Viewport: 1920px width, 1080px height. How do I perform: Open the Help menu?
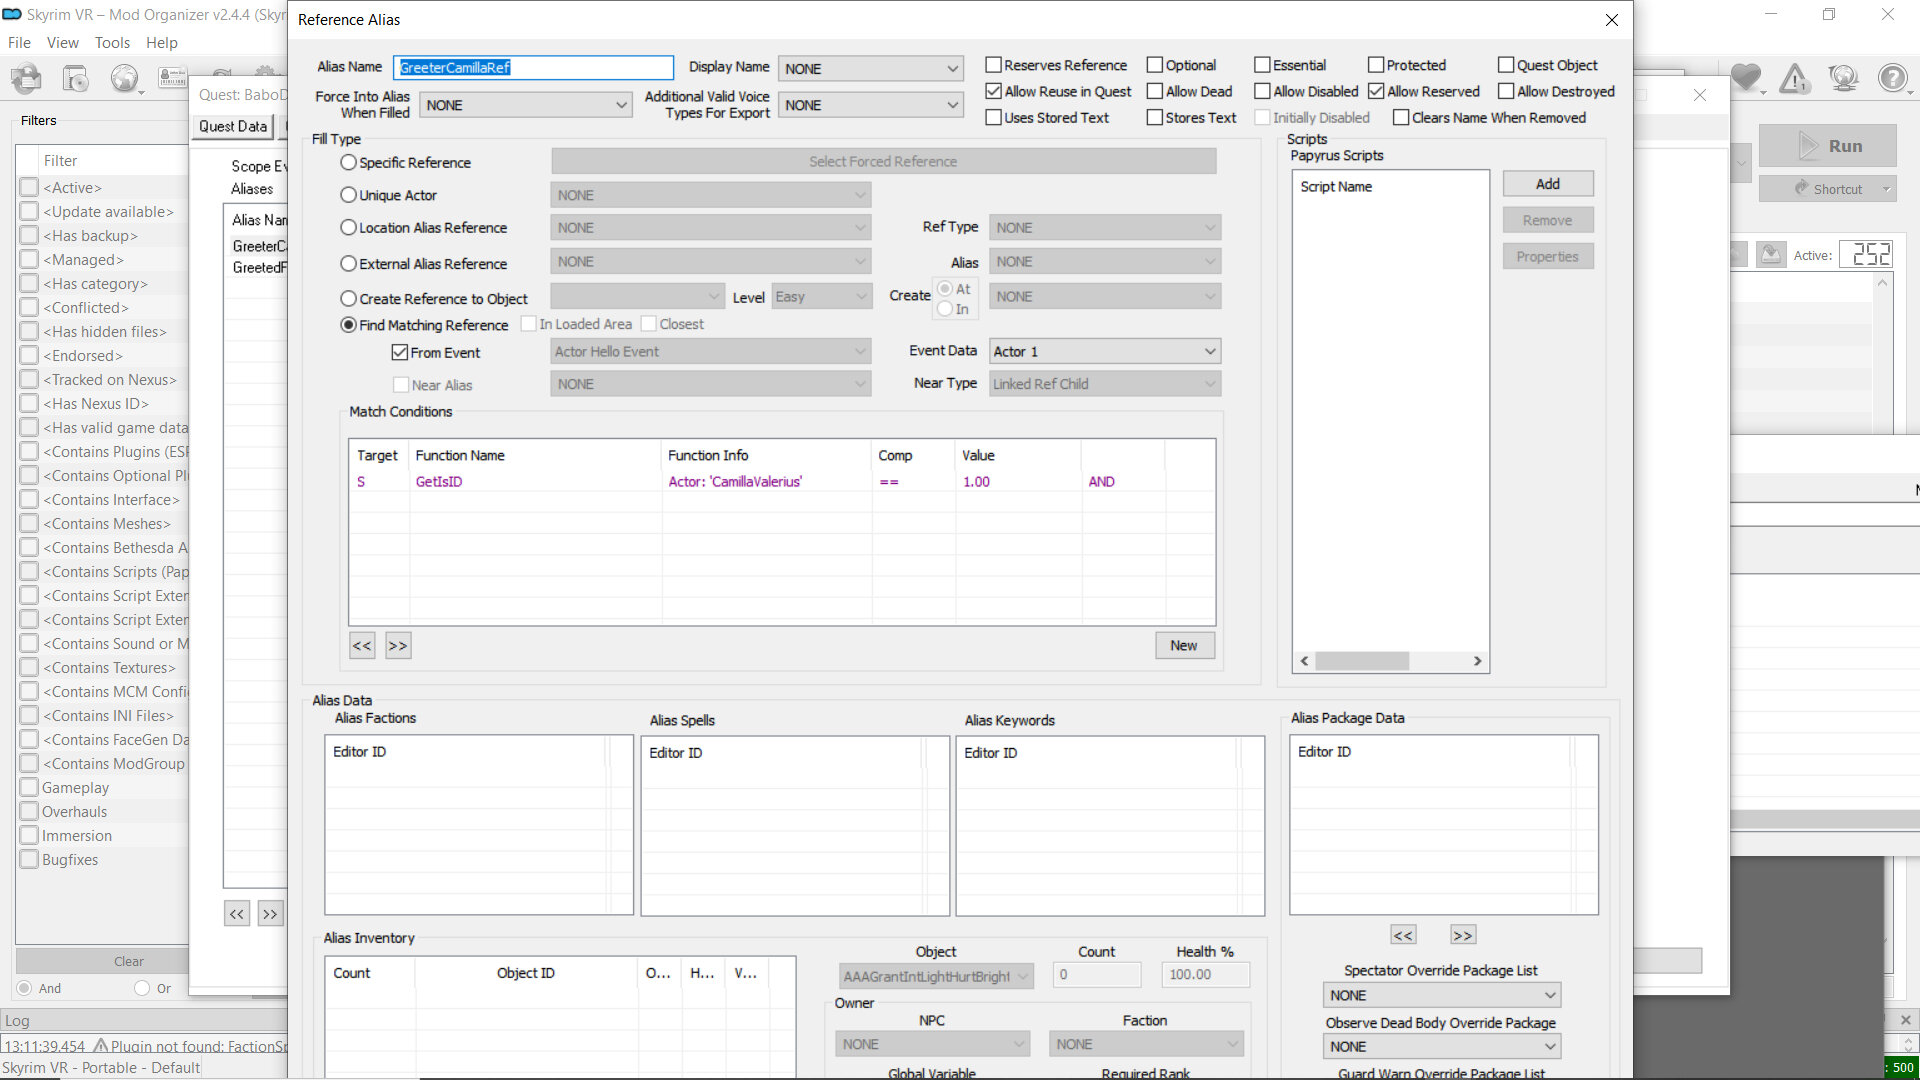point(161,43)
